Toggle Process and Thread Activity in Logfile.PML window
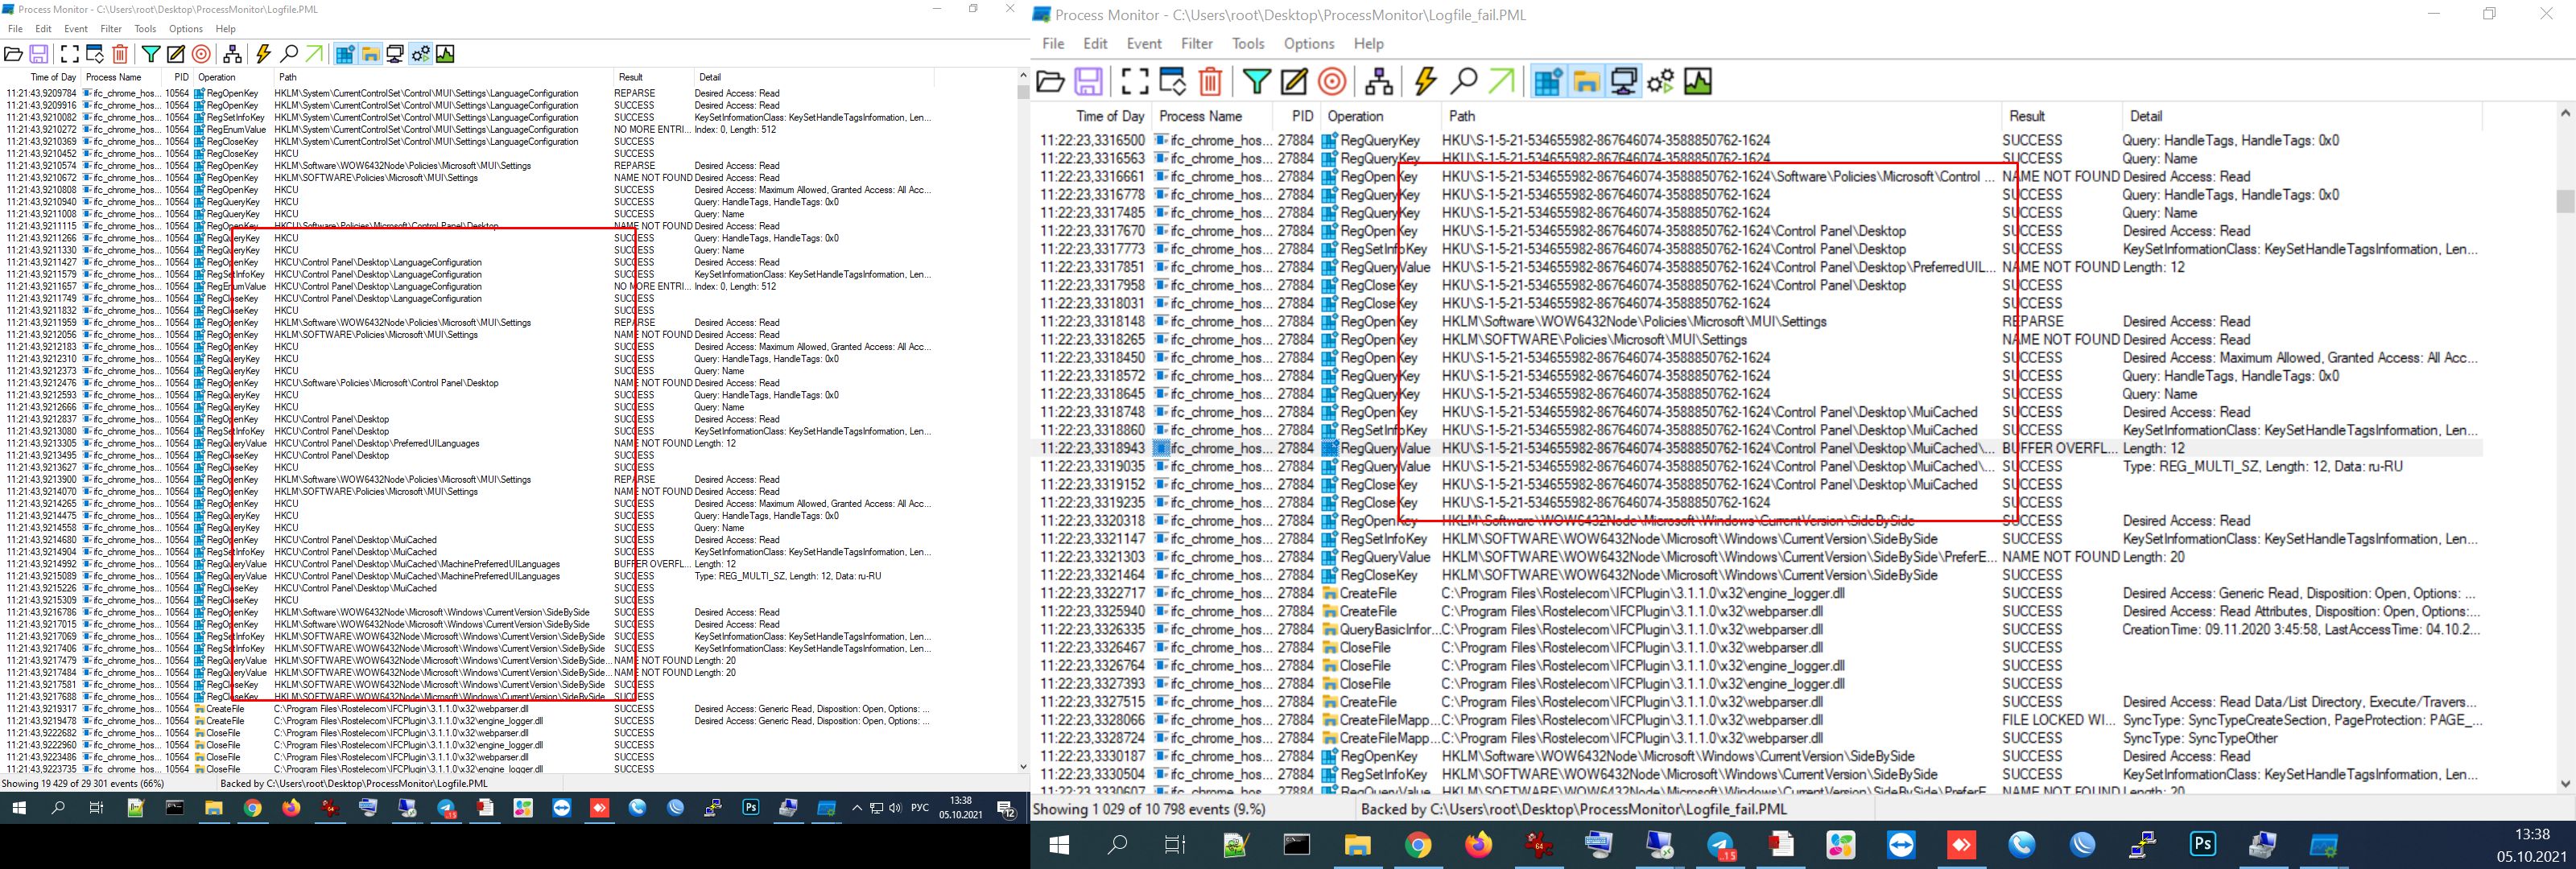Viewport: 2576px width, 869px height. point(421,54)
